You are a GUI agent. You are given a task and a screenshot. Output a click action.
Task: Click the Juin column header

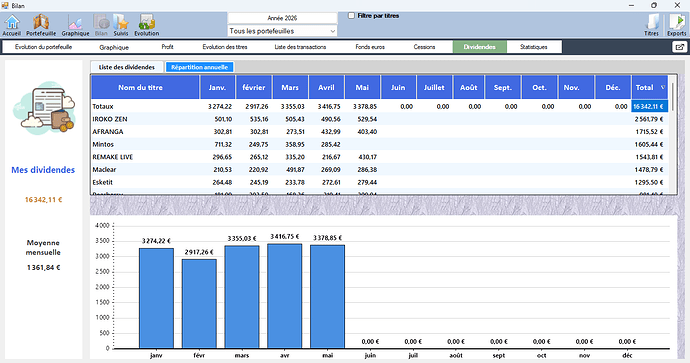coord(399,87)
